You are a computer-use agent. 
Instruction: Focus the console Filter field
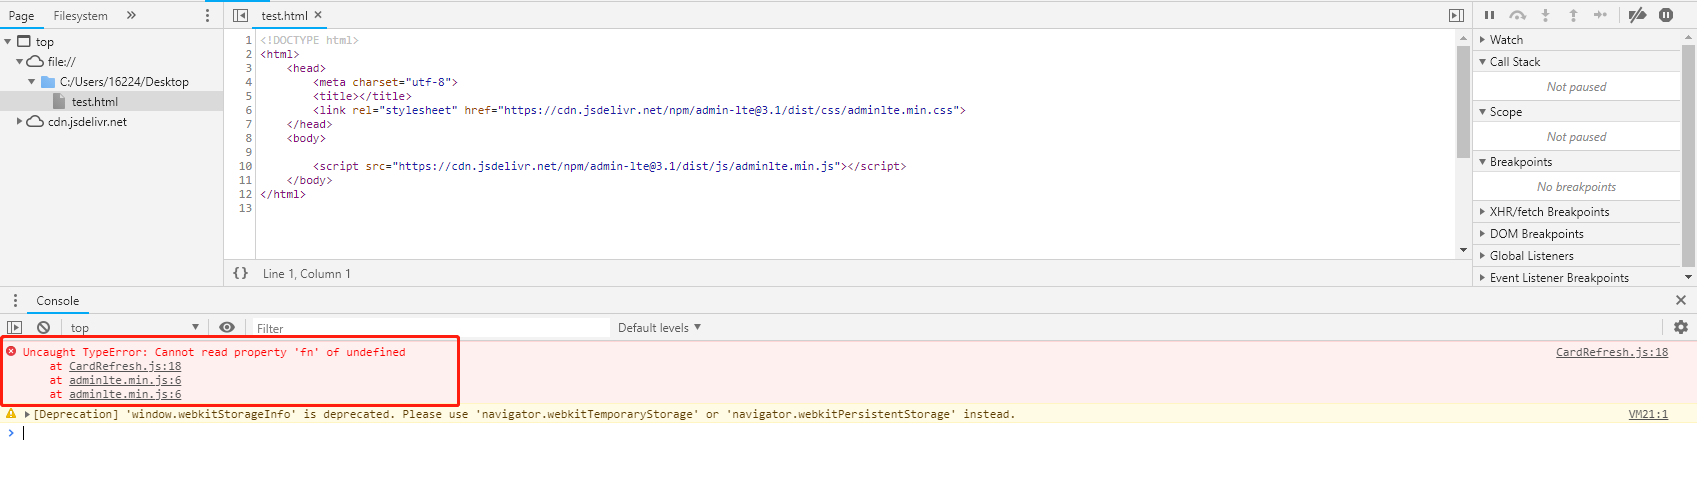click(430, 328)
